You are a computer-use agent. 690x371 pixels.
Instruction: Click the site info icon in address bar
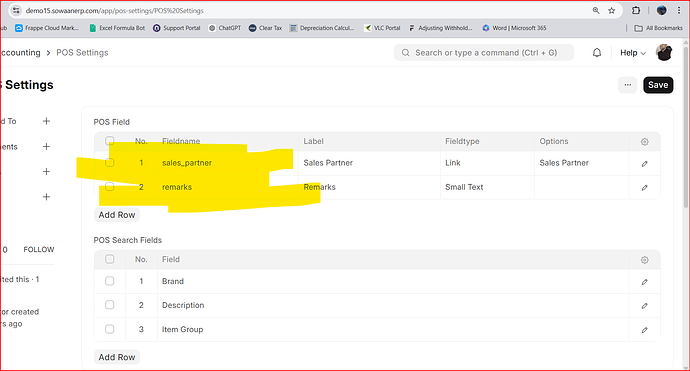(x=16, y=11)
